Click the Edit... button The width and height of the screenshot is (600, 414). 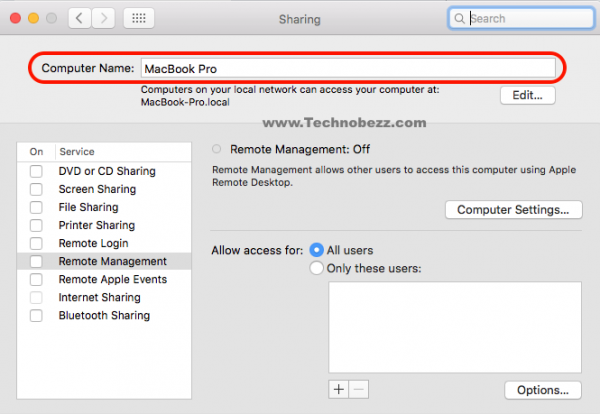[x=528, y=95]
